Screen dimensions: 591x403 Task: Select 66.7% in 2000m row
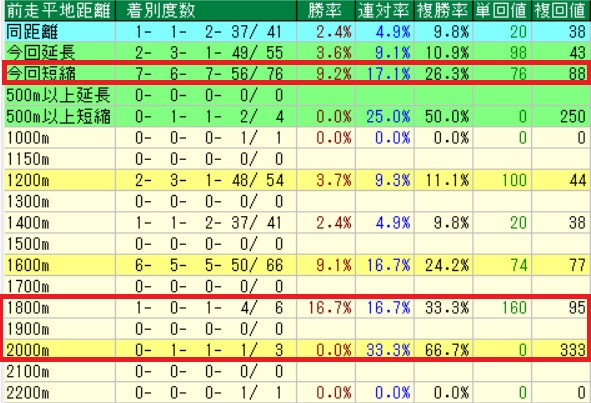pos(447,351)
